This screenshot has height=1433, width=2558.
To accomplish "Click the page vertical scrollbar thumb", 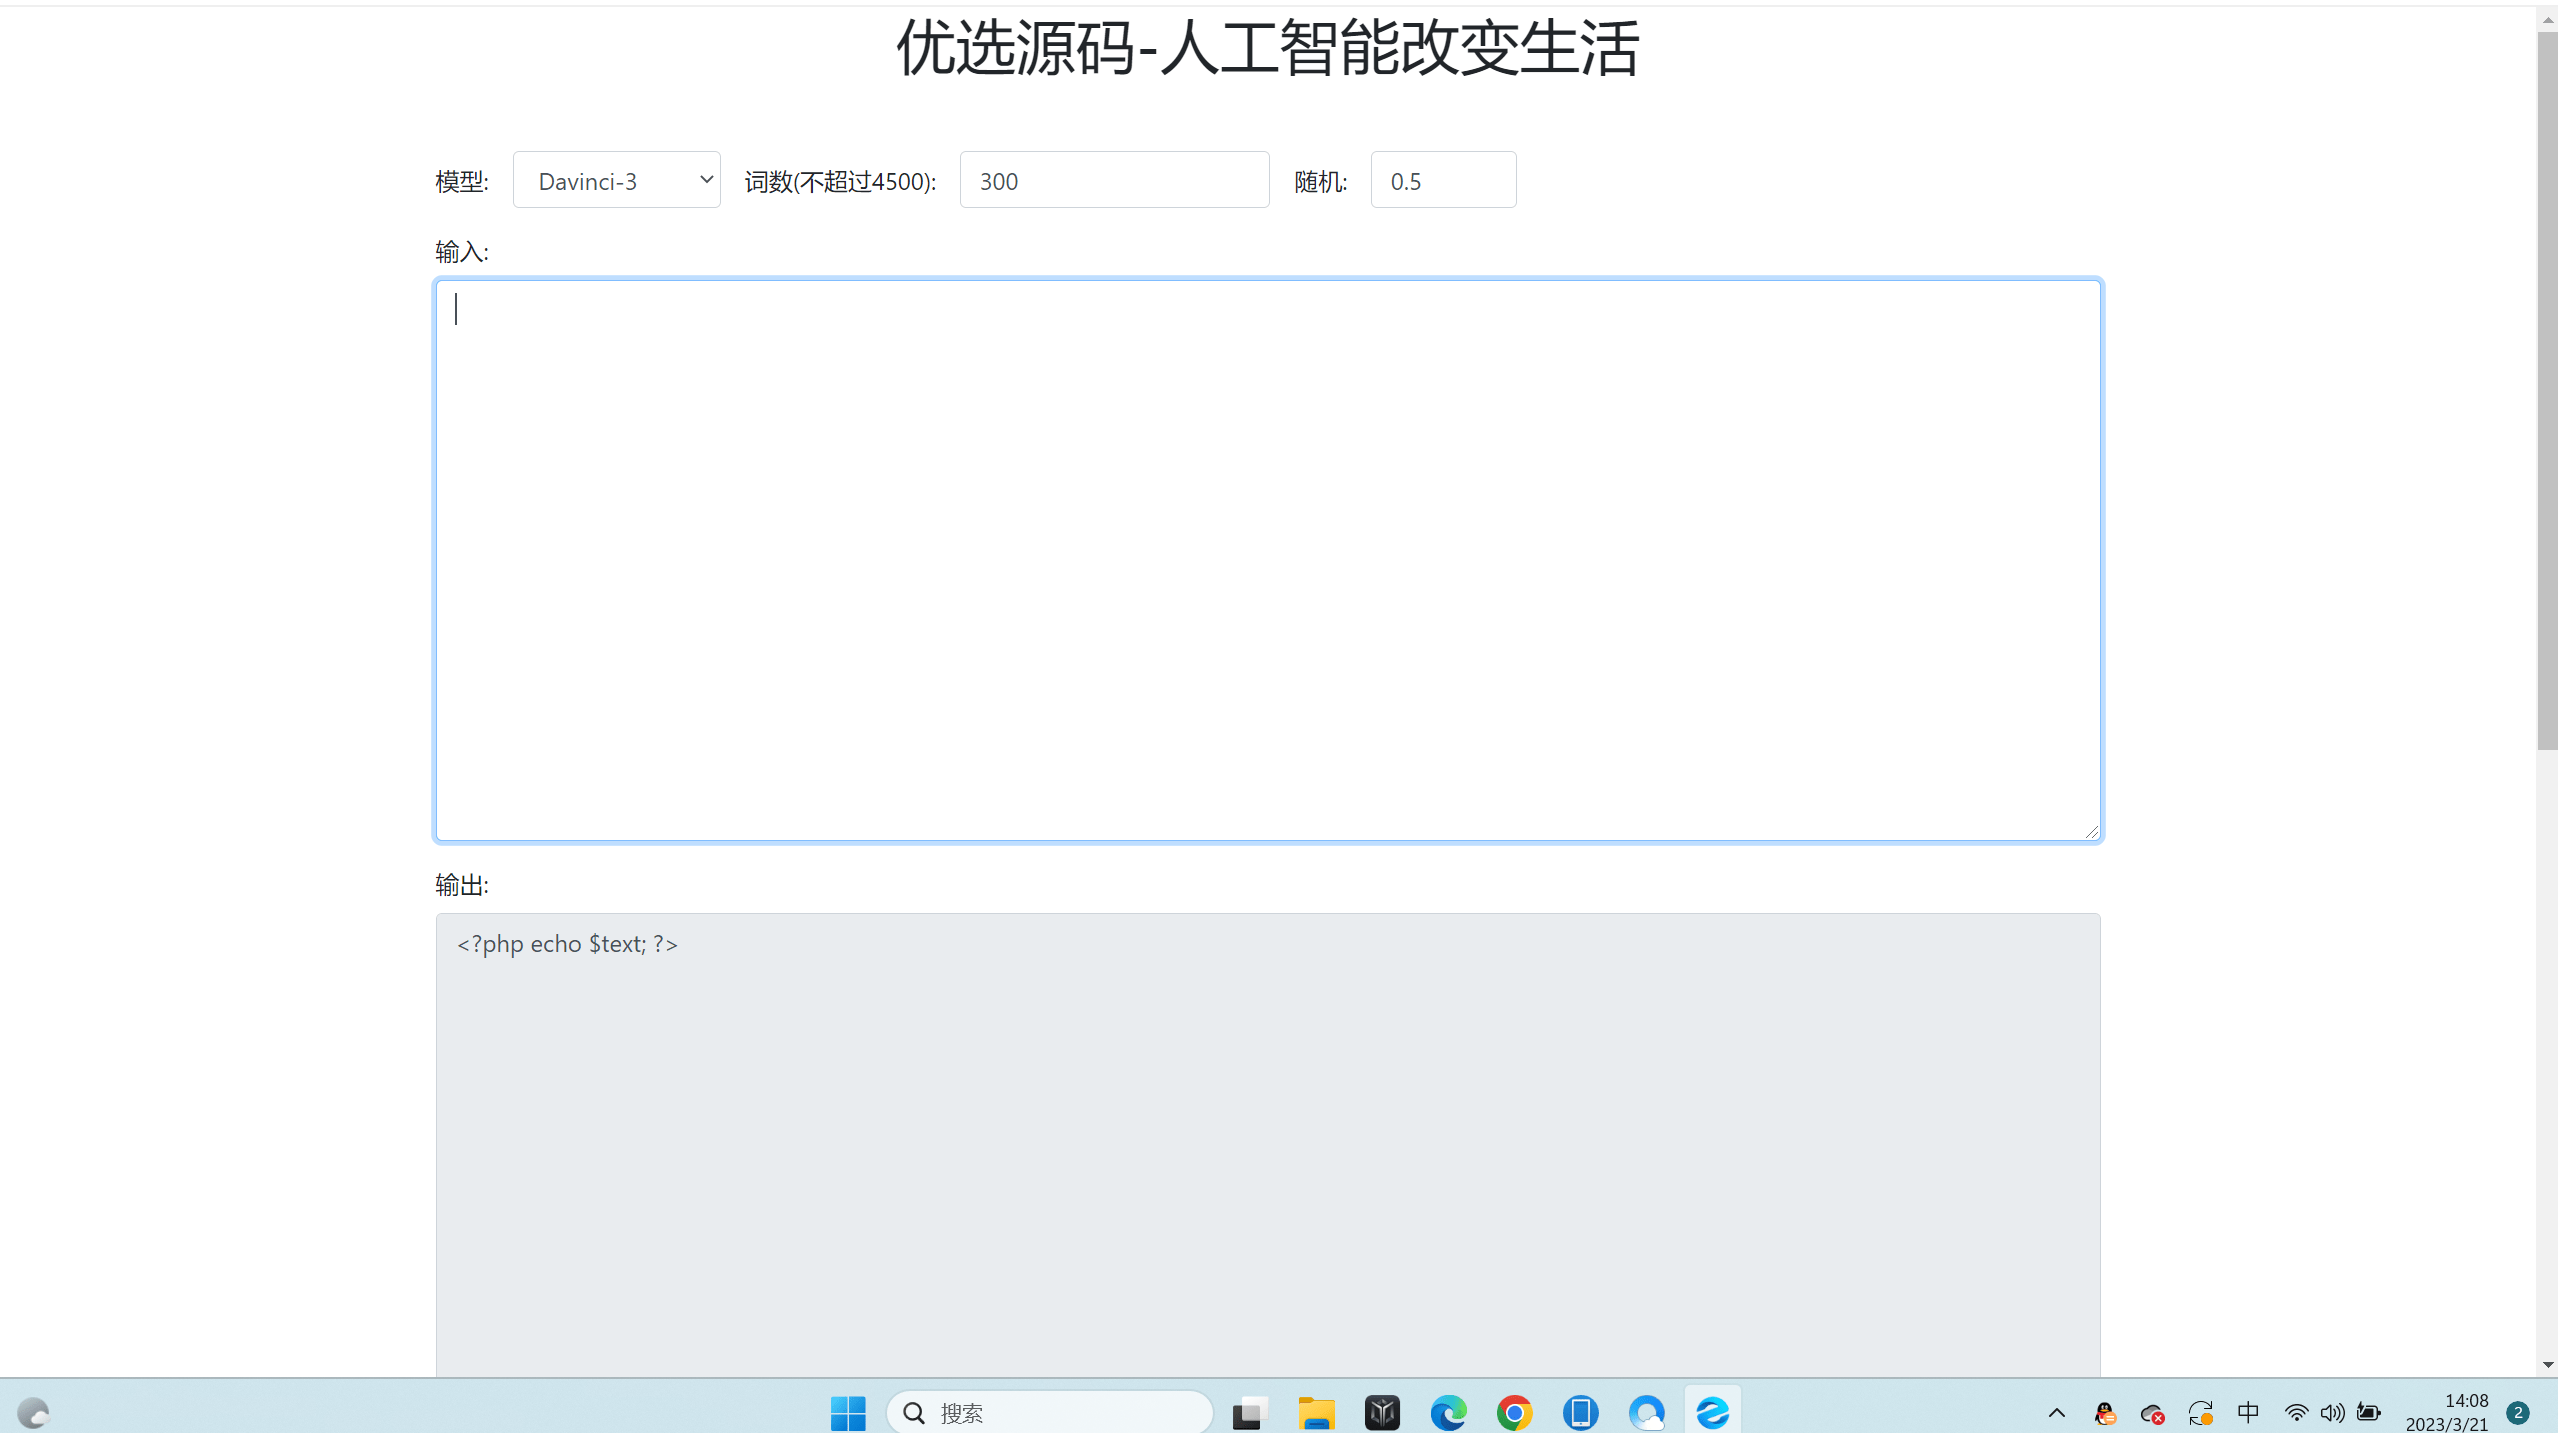I will (2547, 390).
